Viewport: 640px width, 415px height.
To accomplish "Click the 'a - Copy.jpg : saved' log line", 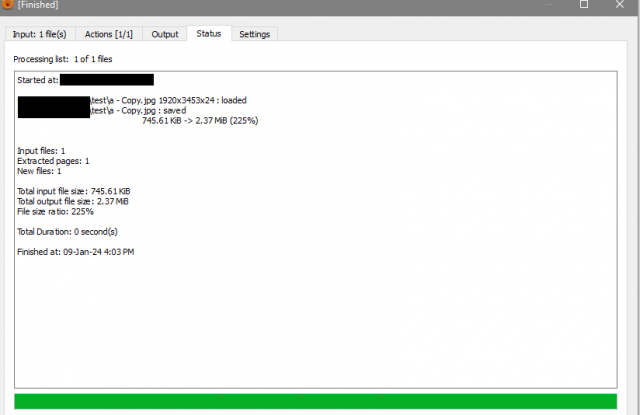I will (x=138, y=111).
